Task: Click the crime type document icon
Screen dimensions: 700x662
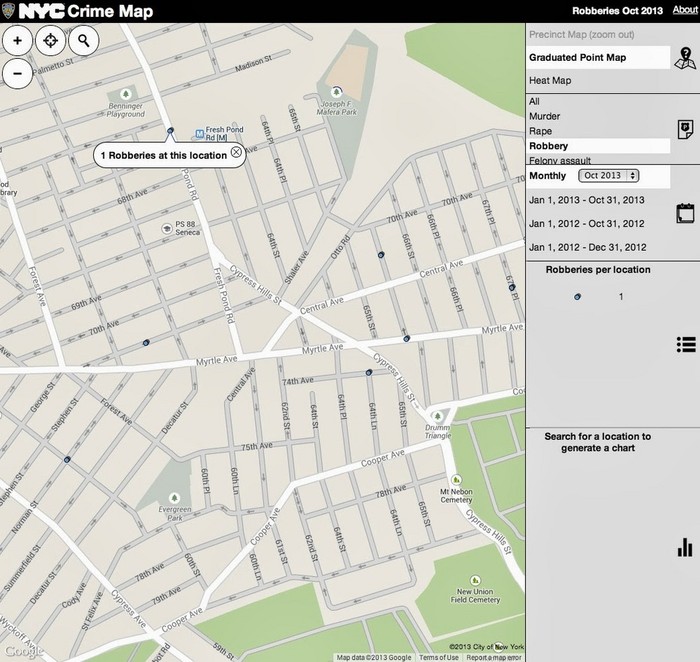Action: [685, 129]
